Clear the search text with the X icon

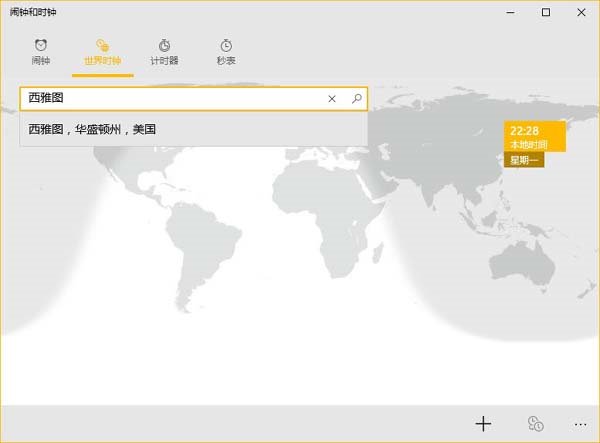click(333, 99)
